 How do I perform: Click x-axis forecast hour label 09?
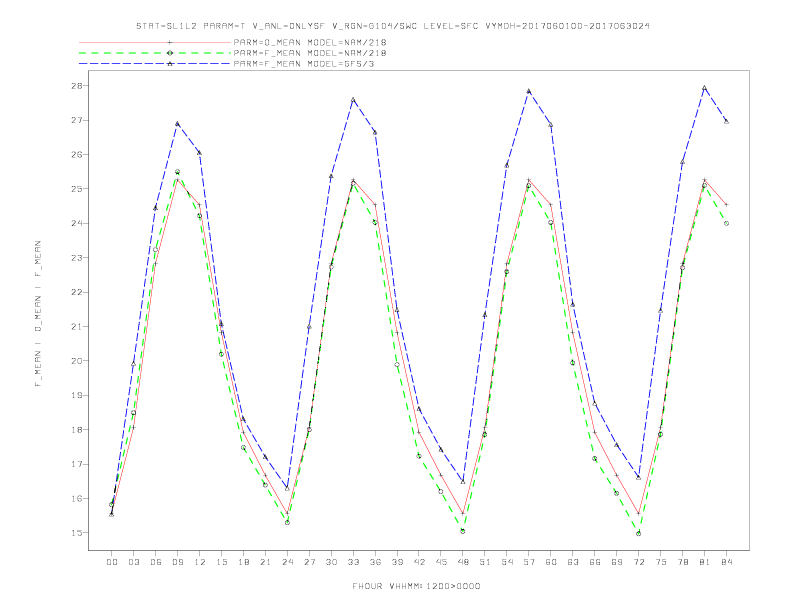[x=177, y=562]
